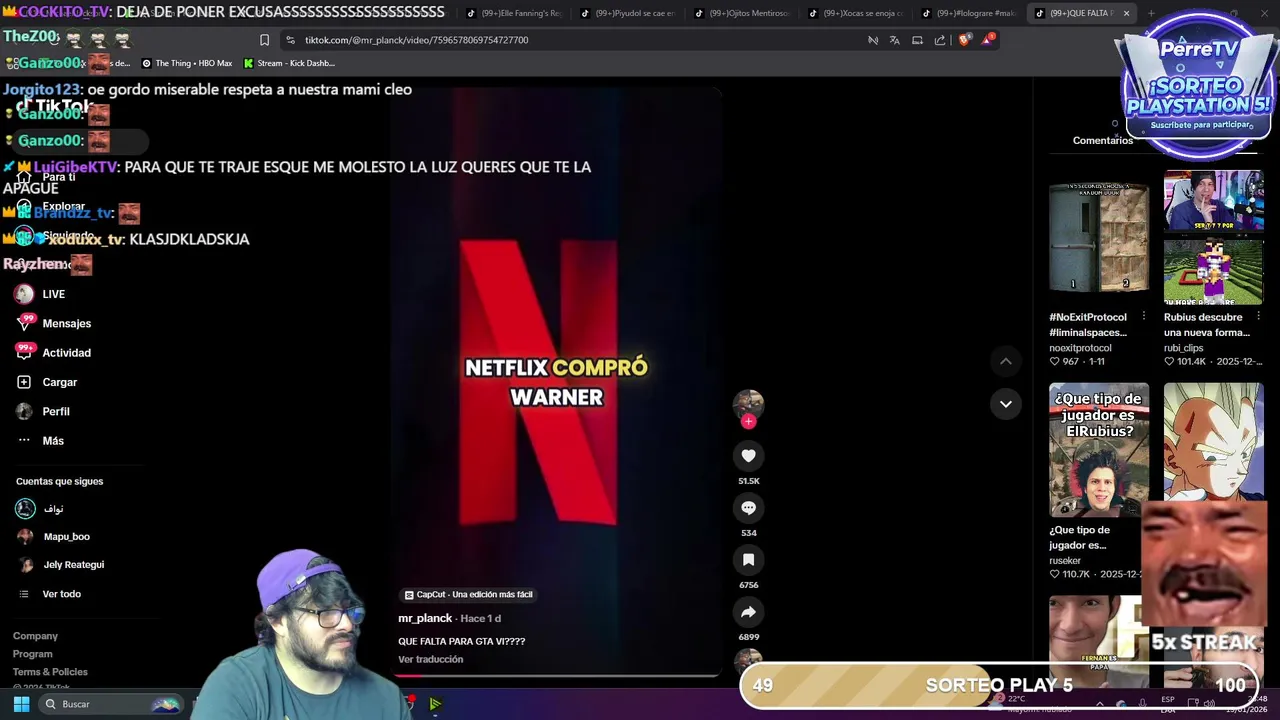Image resolution: width=1280 pixels, height=720 pixels.
Task: Switch to the Elle Fanning's TikTok tab
Action: (514, 13)
